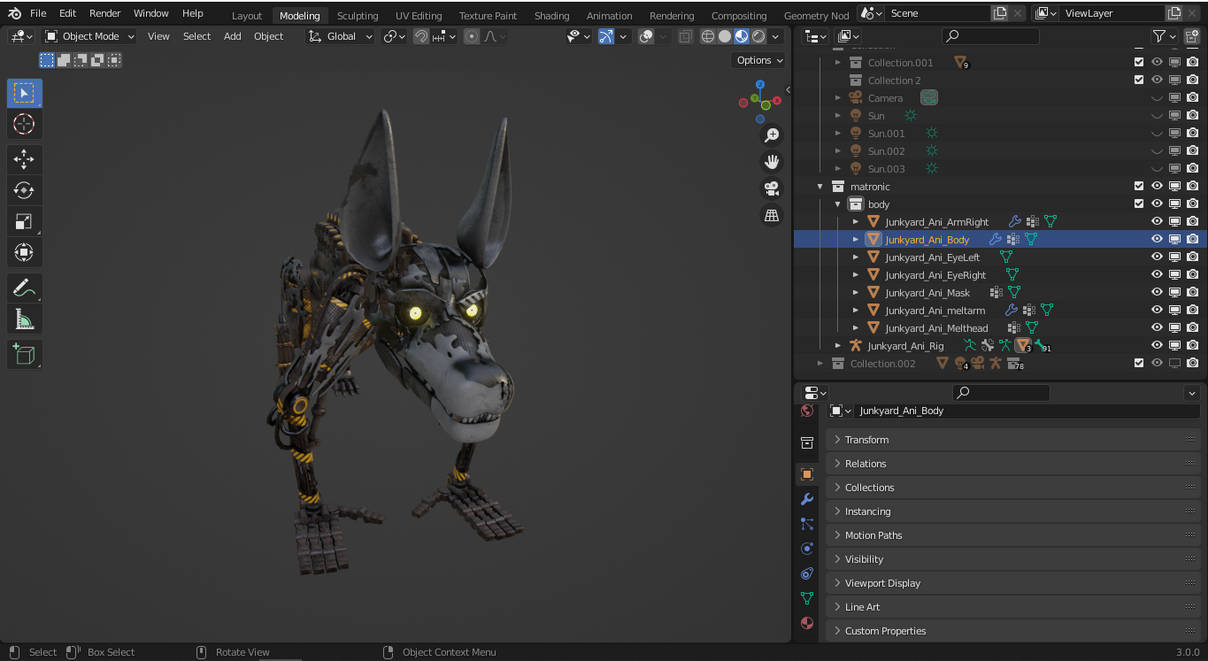Image resolution: width=1208 pixels, height=661 pixels.
Task: Disable the matronic collection checkbox
Action: [x=1138, y=185]
